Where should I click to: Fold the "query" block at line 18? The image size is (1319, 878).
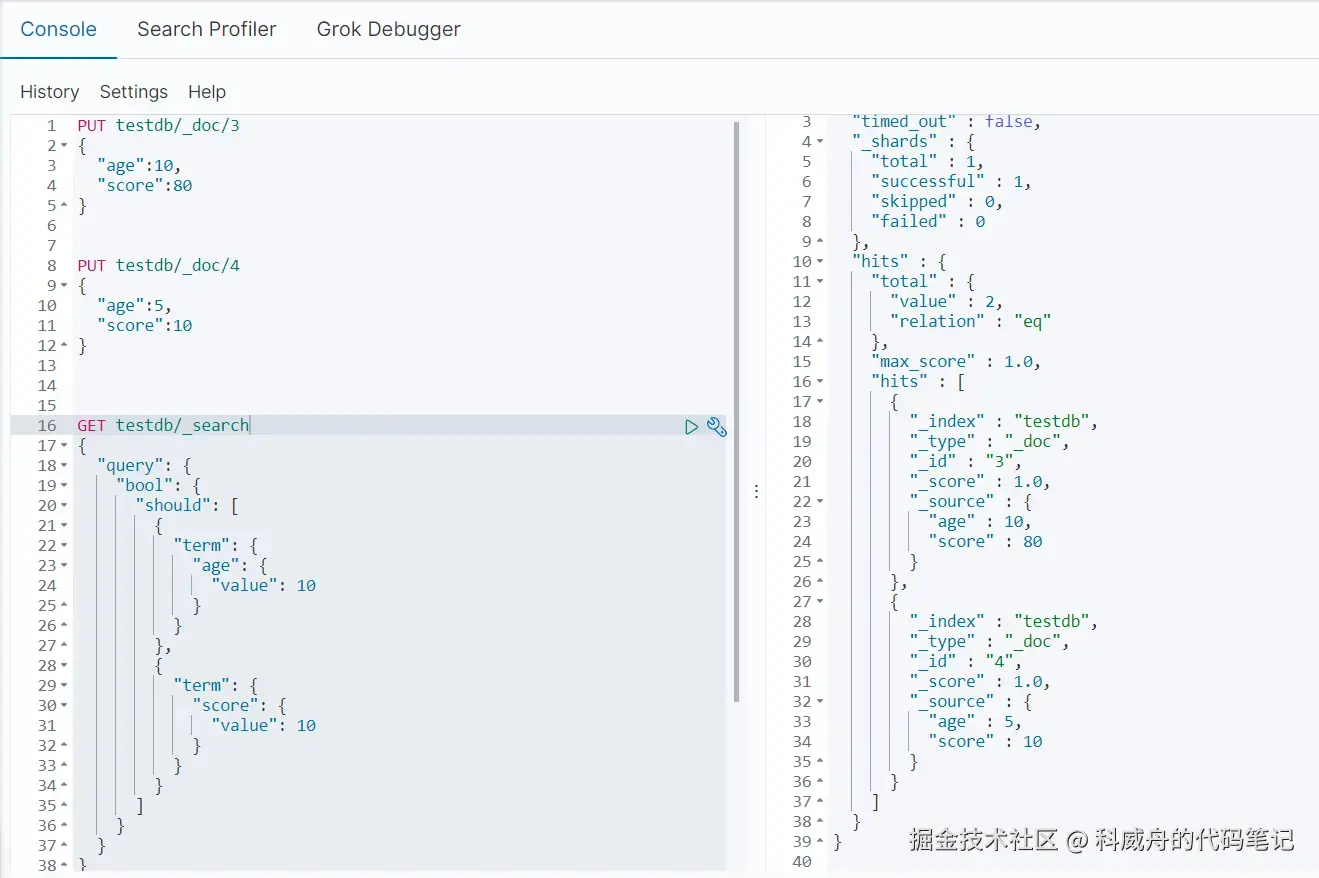[64, 466]
